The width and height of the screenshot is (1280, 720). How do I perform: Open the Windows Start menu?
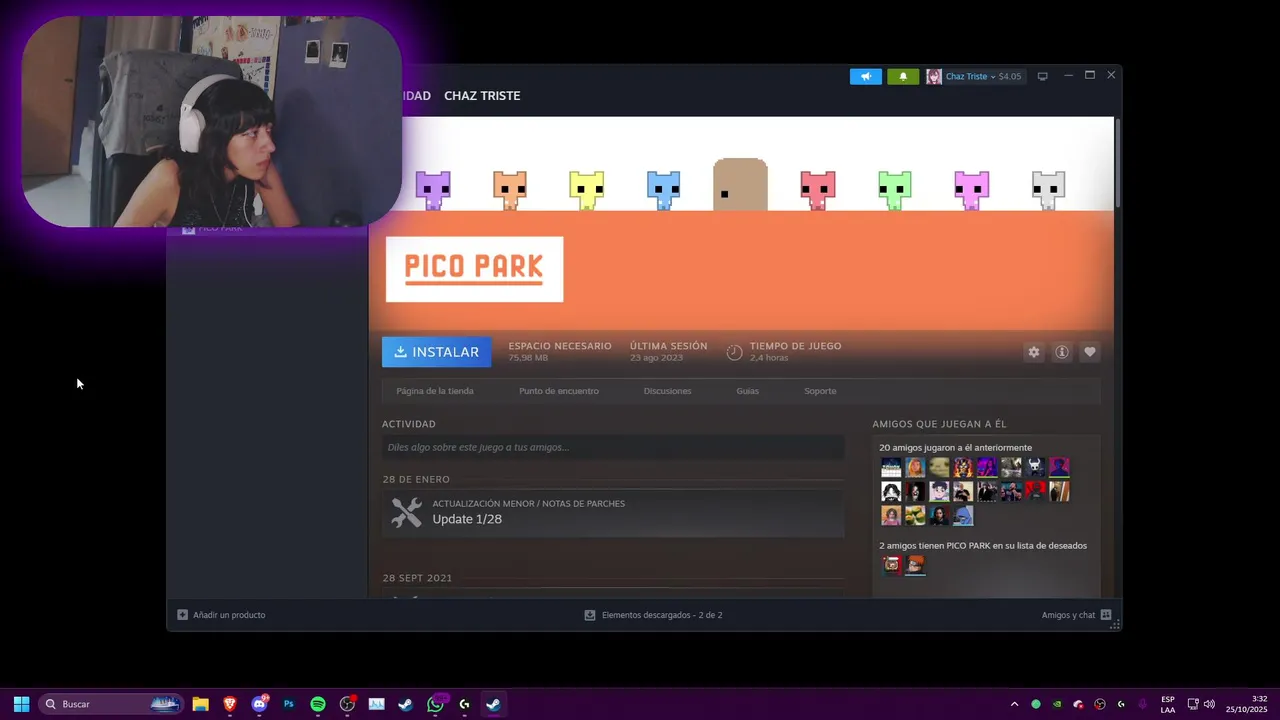[x=21, y=704]
